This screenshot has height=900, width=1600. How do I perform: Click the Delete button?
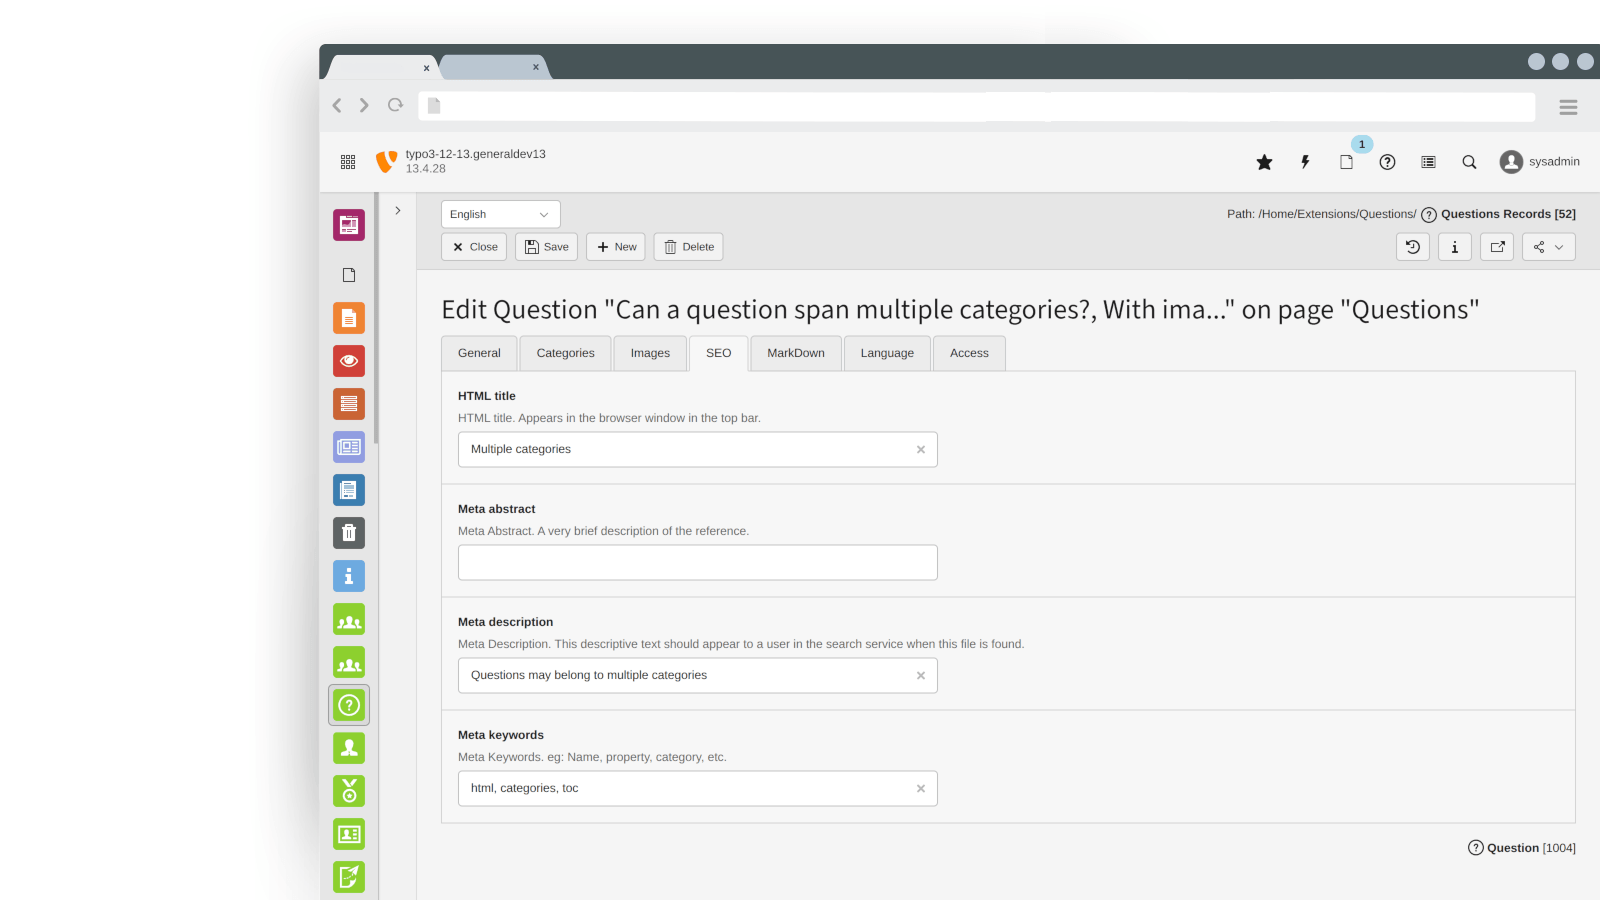(x=688, y=247)
